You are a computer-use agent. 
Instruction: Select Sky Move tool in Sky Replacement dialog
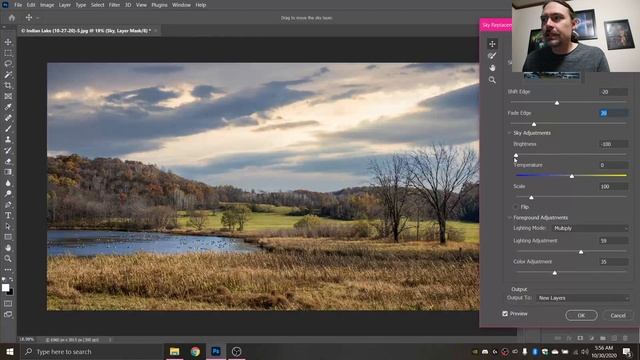[492, 44]
